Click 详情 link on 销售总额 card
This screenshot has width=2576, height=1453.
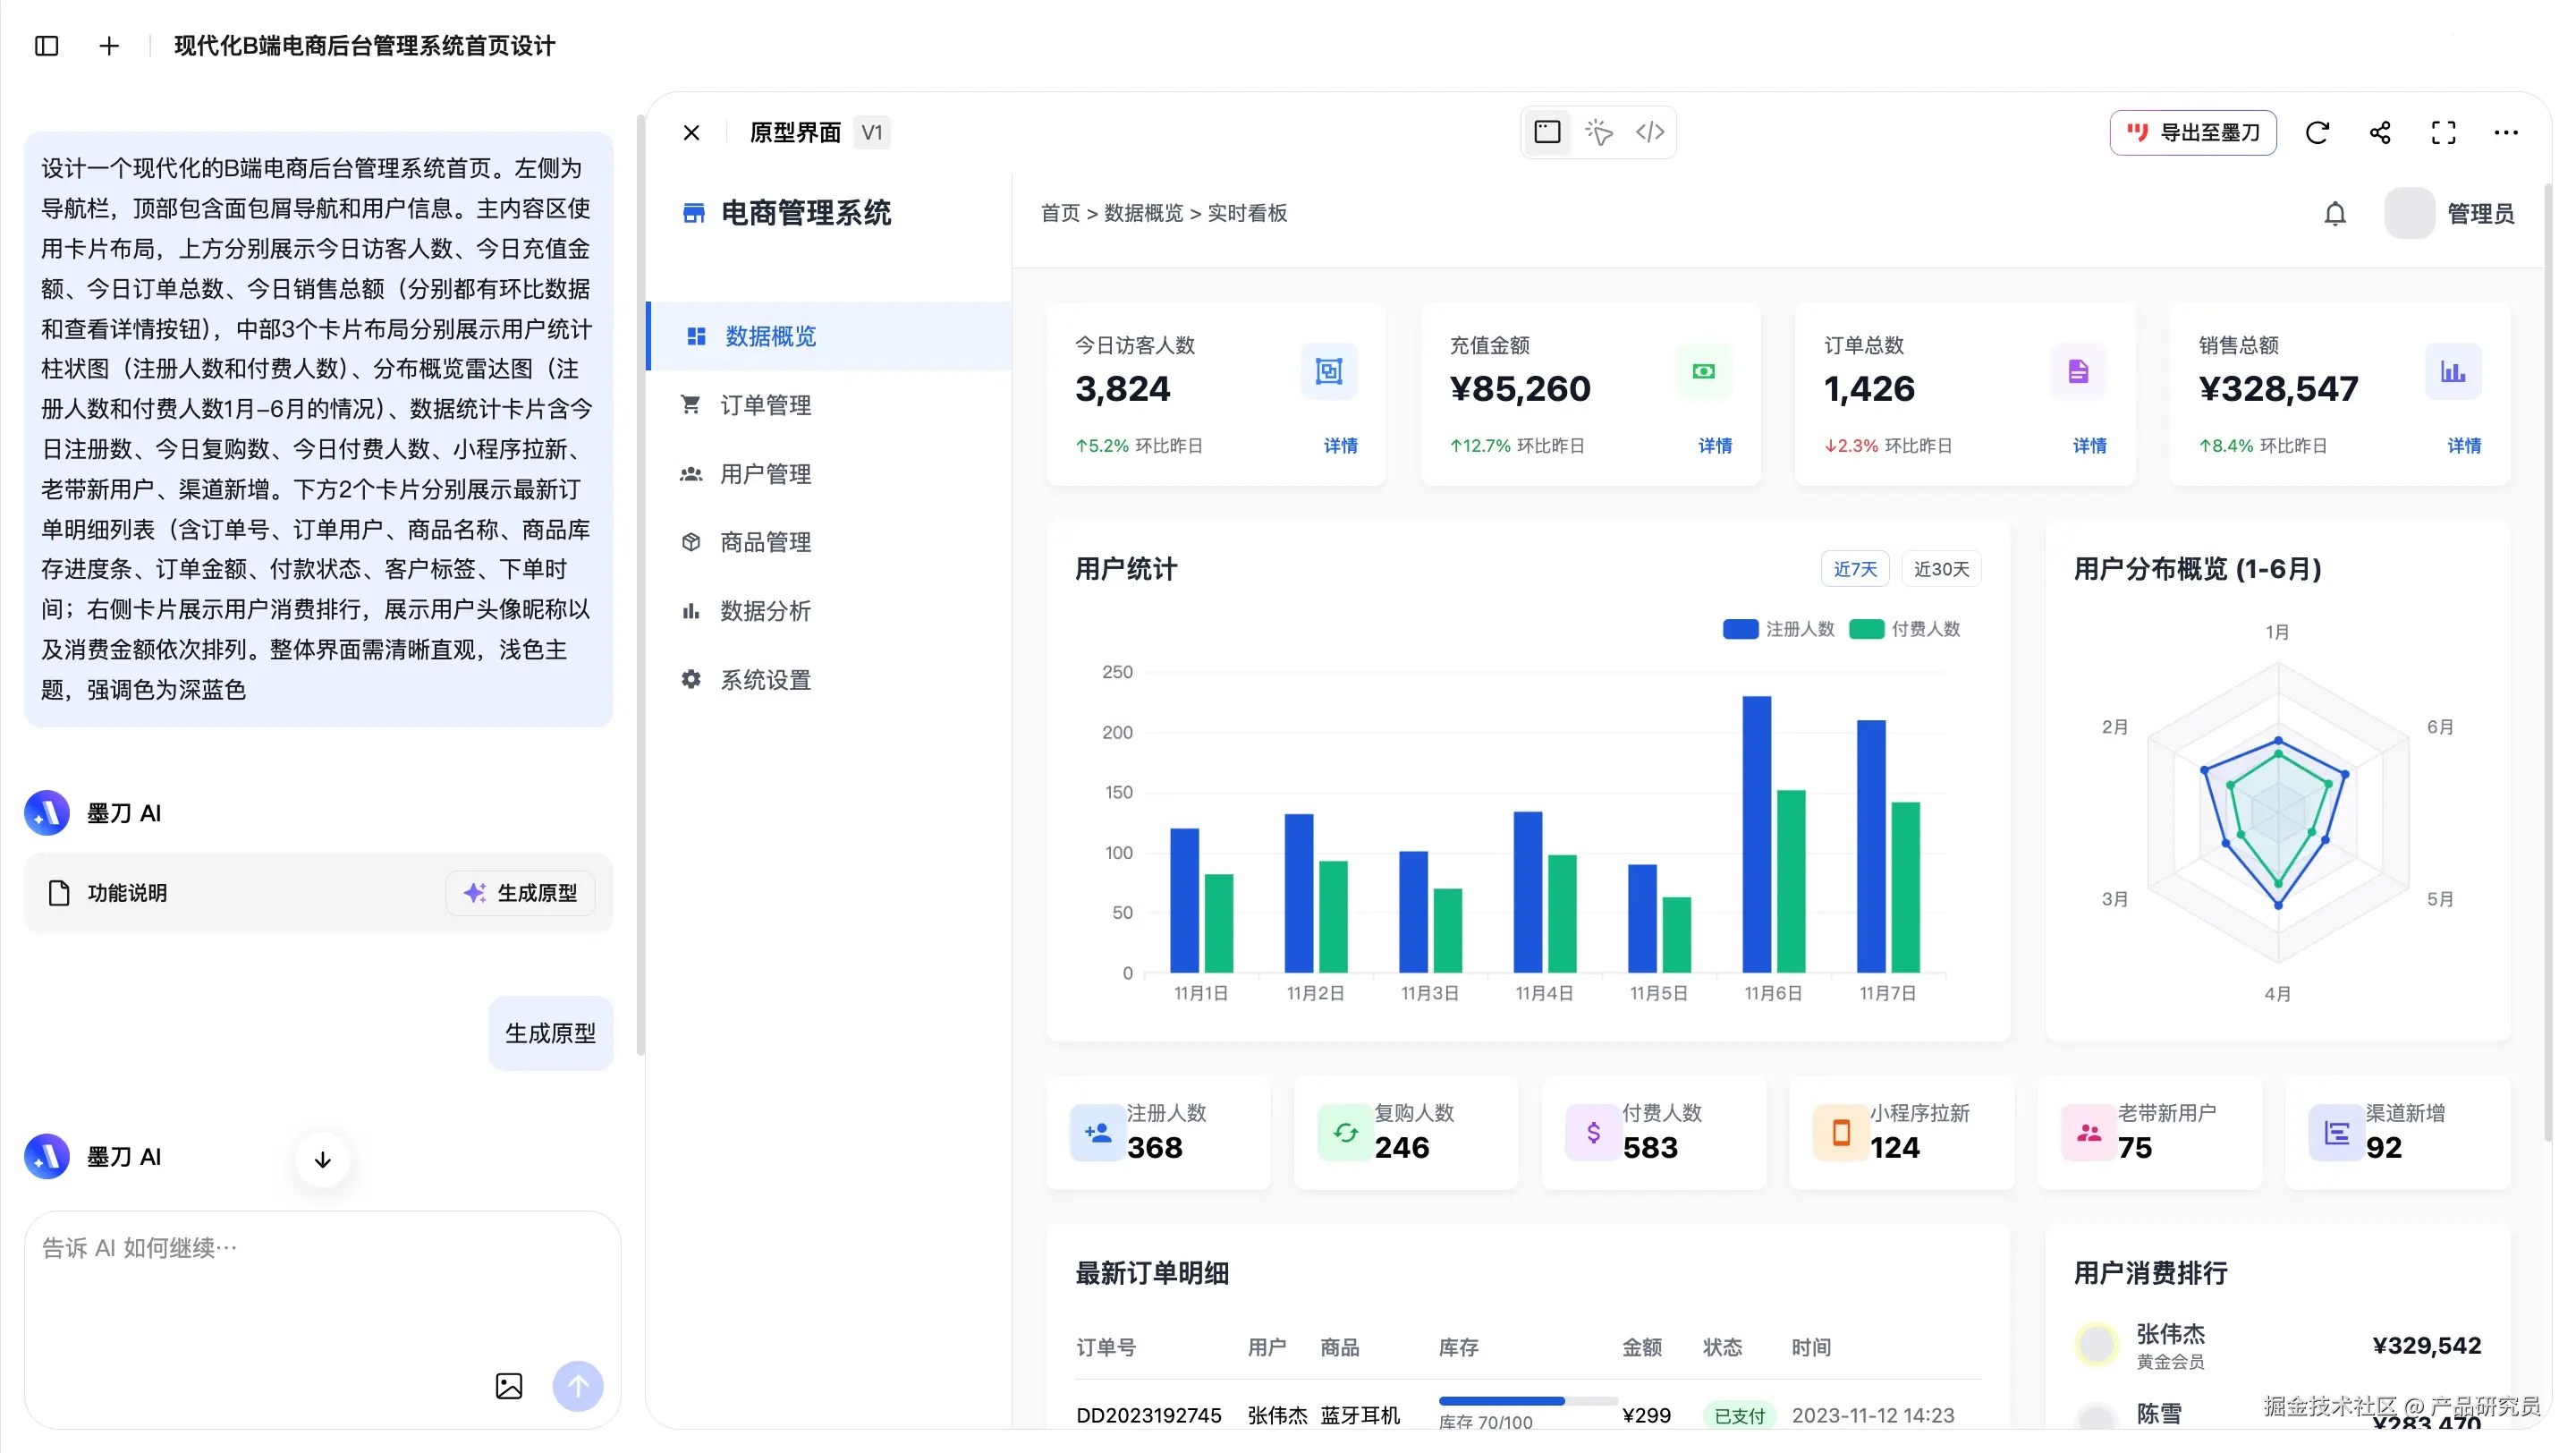(2464, 446)
